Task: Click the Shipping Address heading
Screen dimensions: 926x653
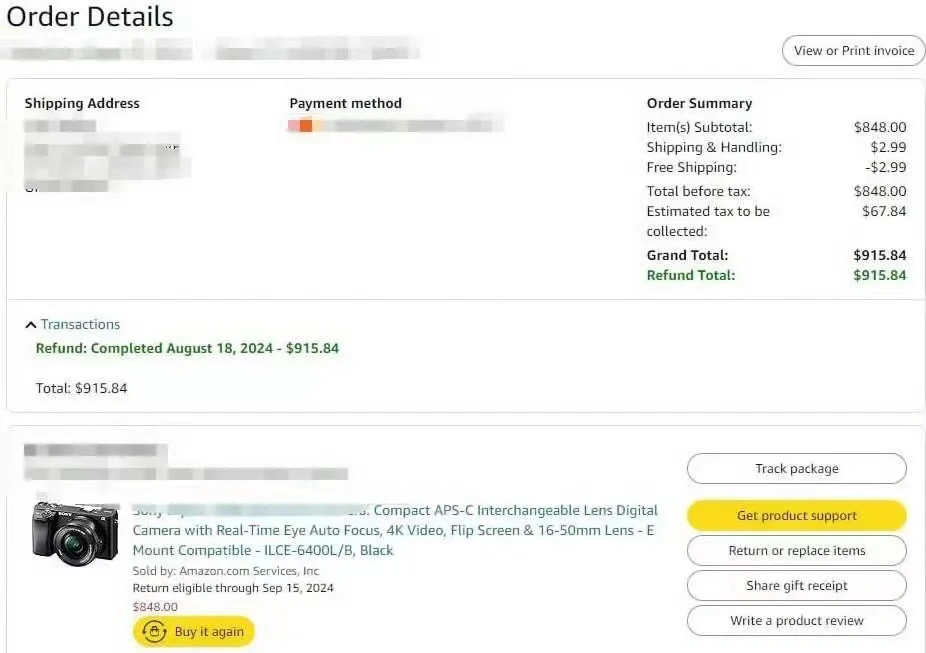Action: click(82, 103)
